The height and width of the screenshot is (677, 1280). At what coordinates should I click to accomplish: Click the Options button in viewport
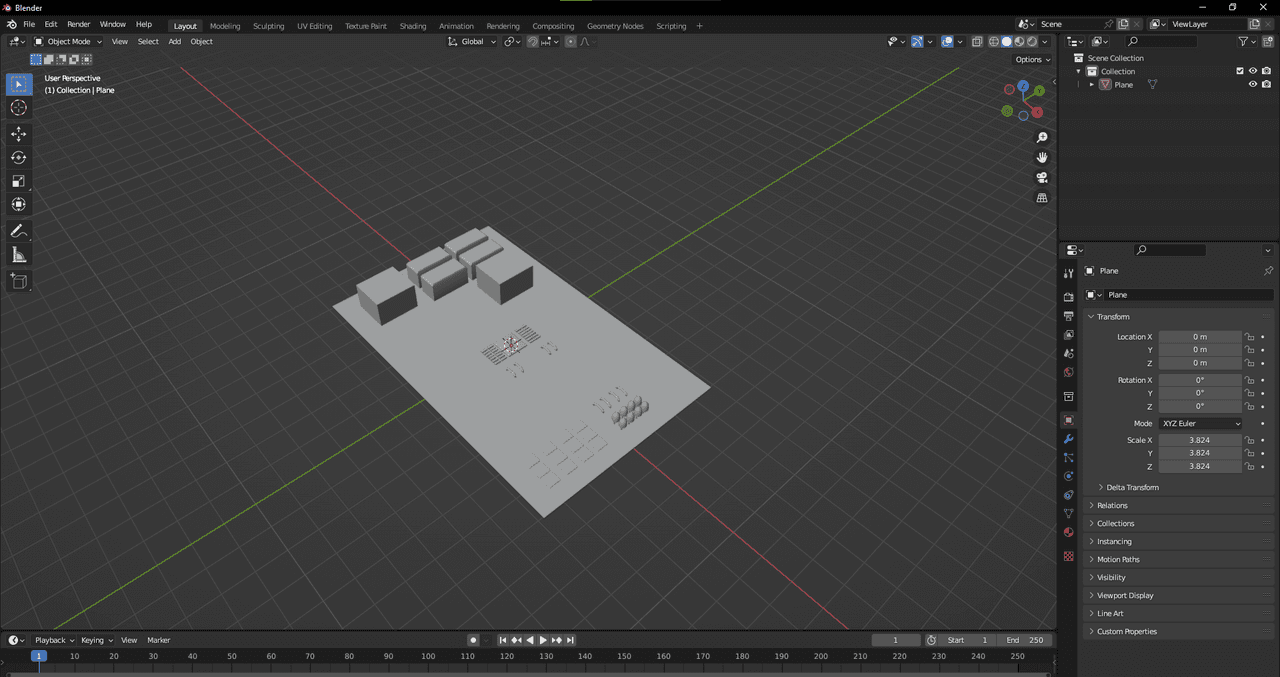[1032, 60]
